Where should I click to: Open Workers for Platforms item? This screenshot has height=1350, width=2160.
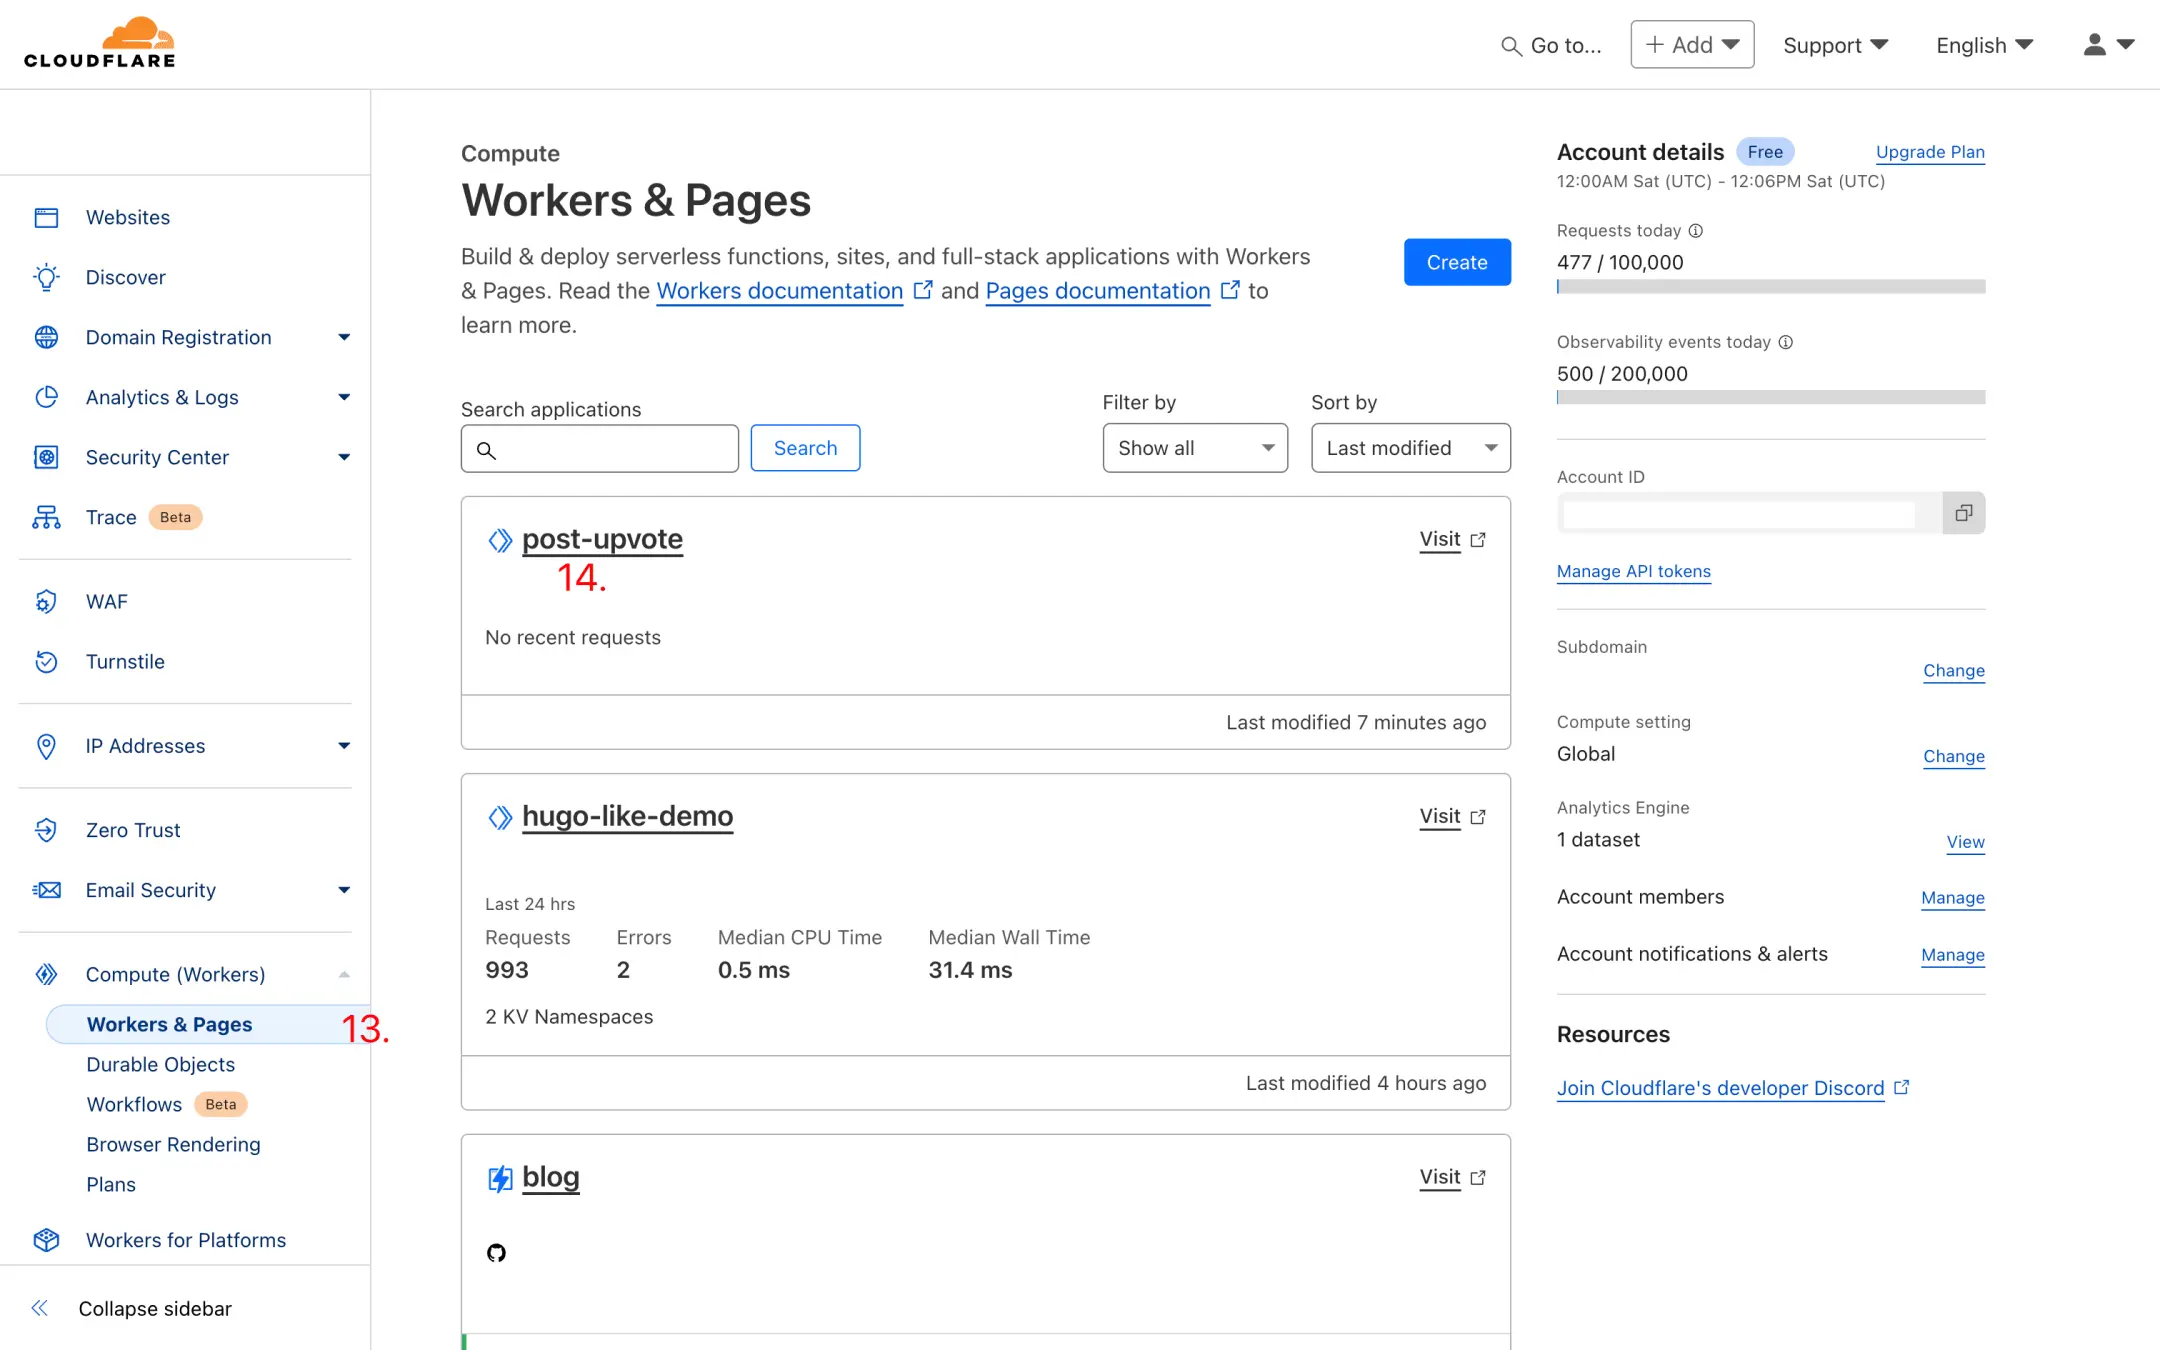click(186, 1240)
